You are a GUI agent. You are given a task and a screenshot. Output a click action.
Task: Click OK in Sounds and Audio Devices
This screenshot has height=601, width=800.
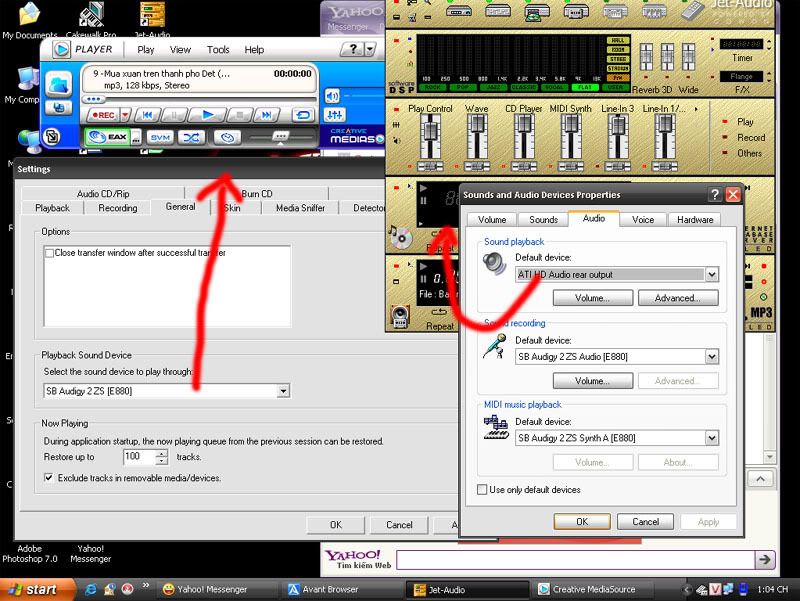[x=582, y=521]
